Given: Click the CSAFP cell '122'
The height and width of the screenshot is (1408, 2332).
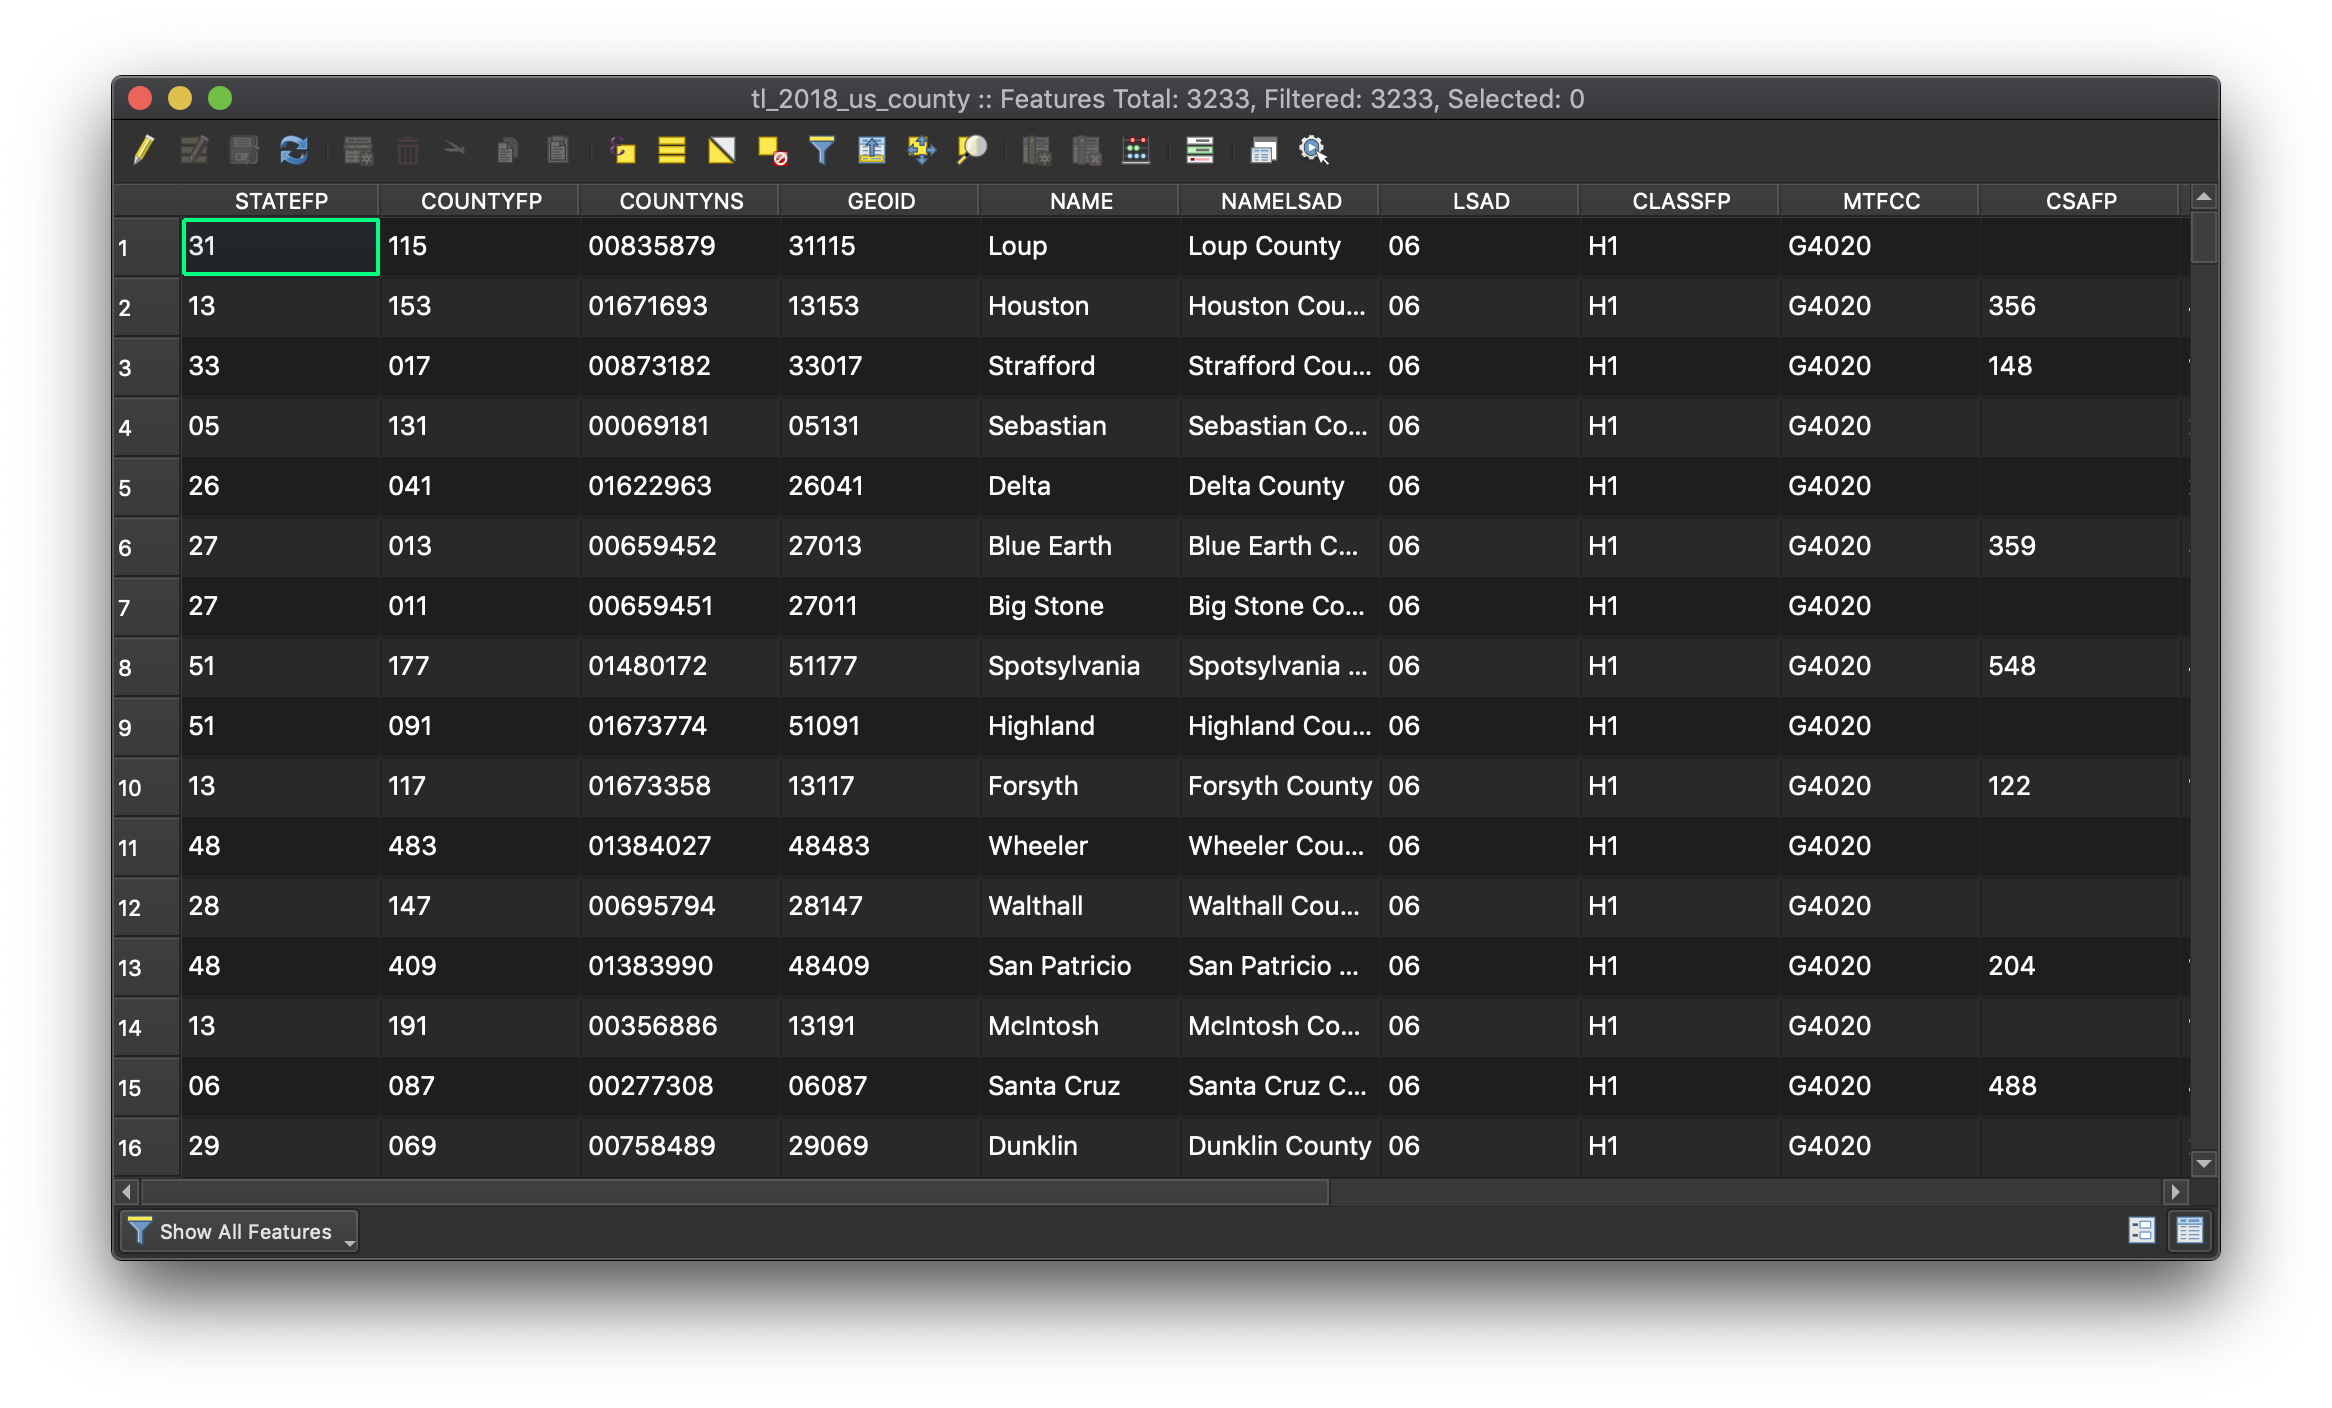Looking at the screenshot, I should [2080, 786].
